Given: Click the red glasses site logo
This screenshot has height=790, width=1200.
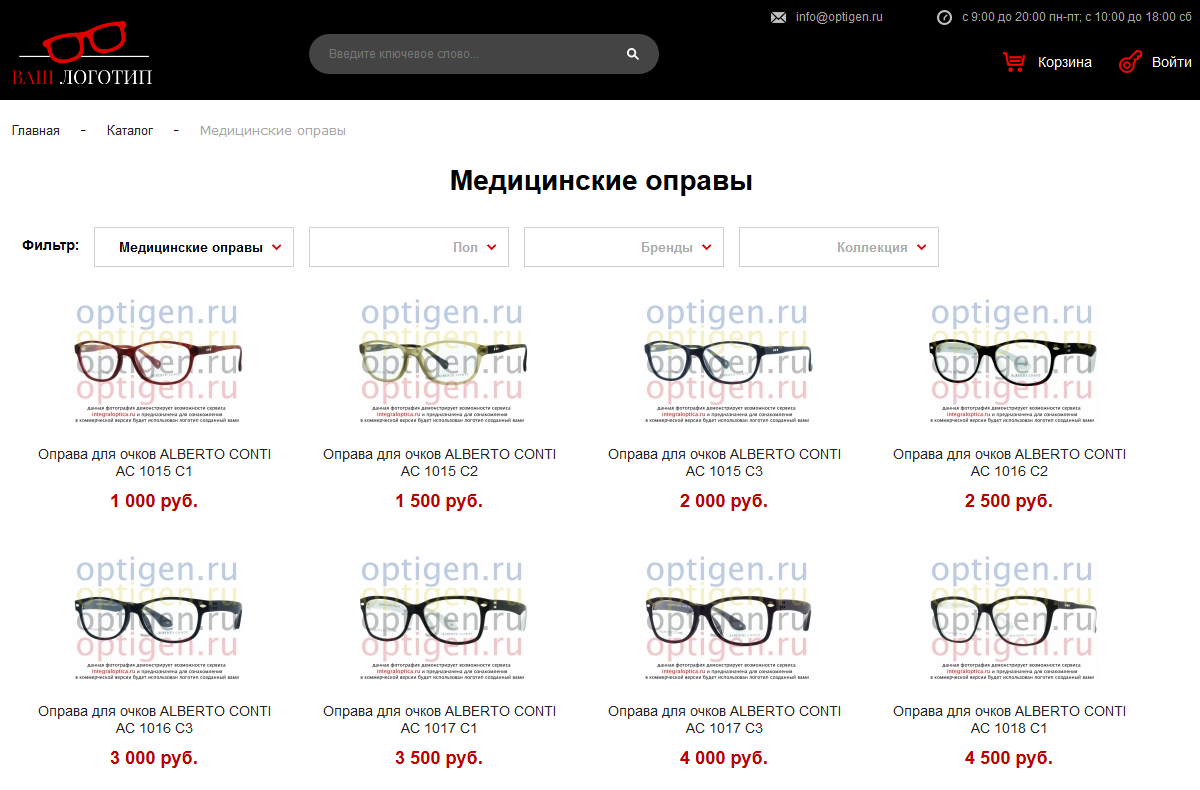Looking at the screenshot, I should [82, 57].
